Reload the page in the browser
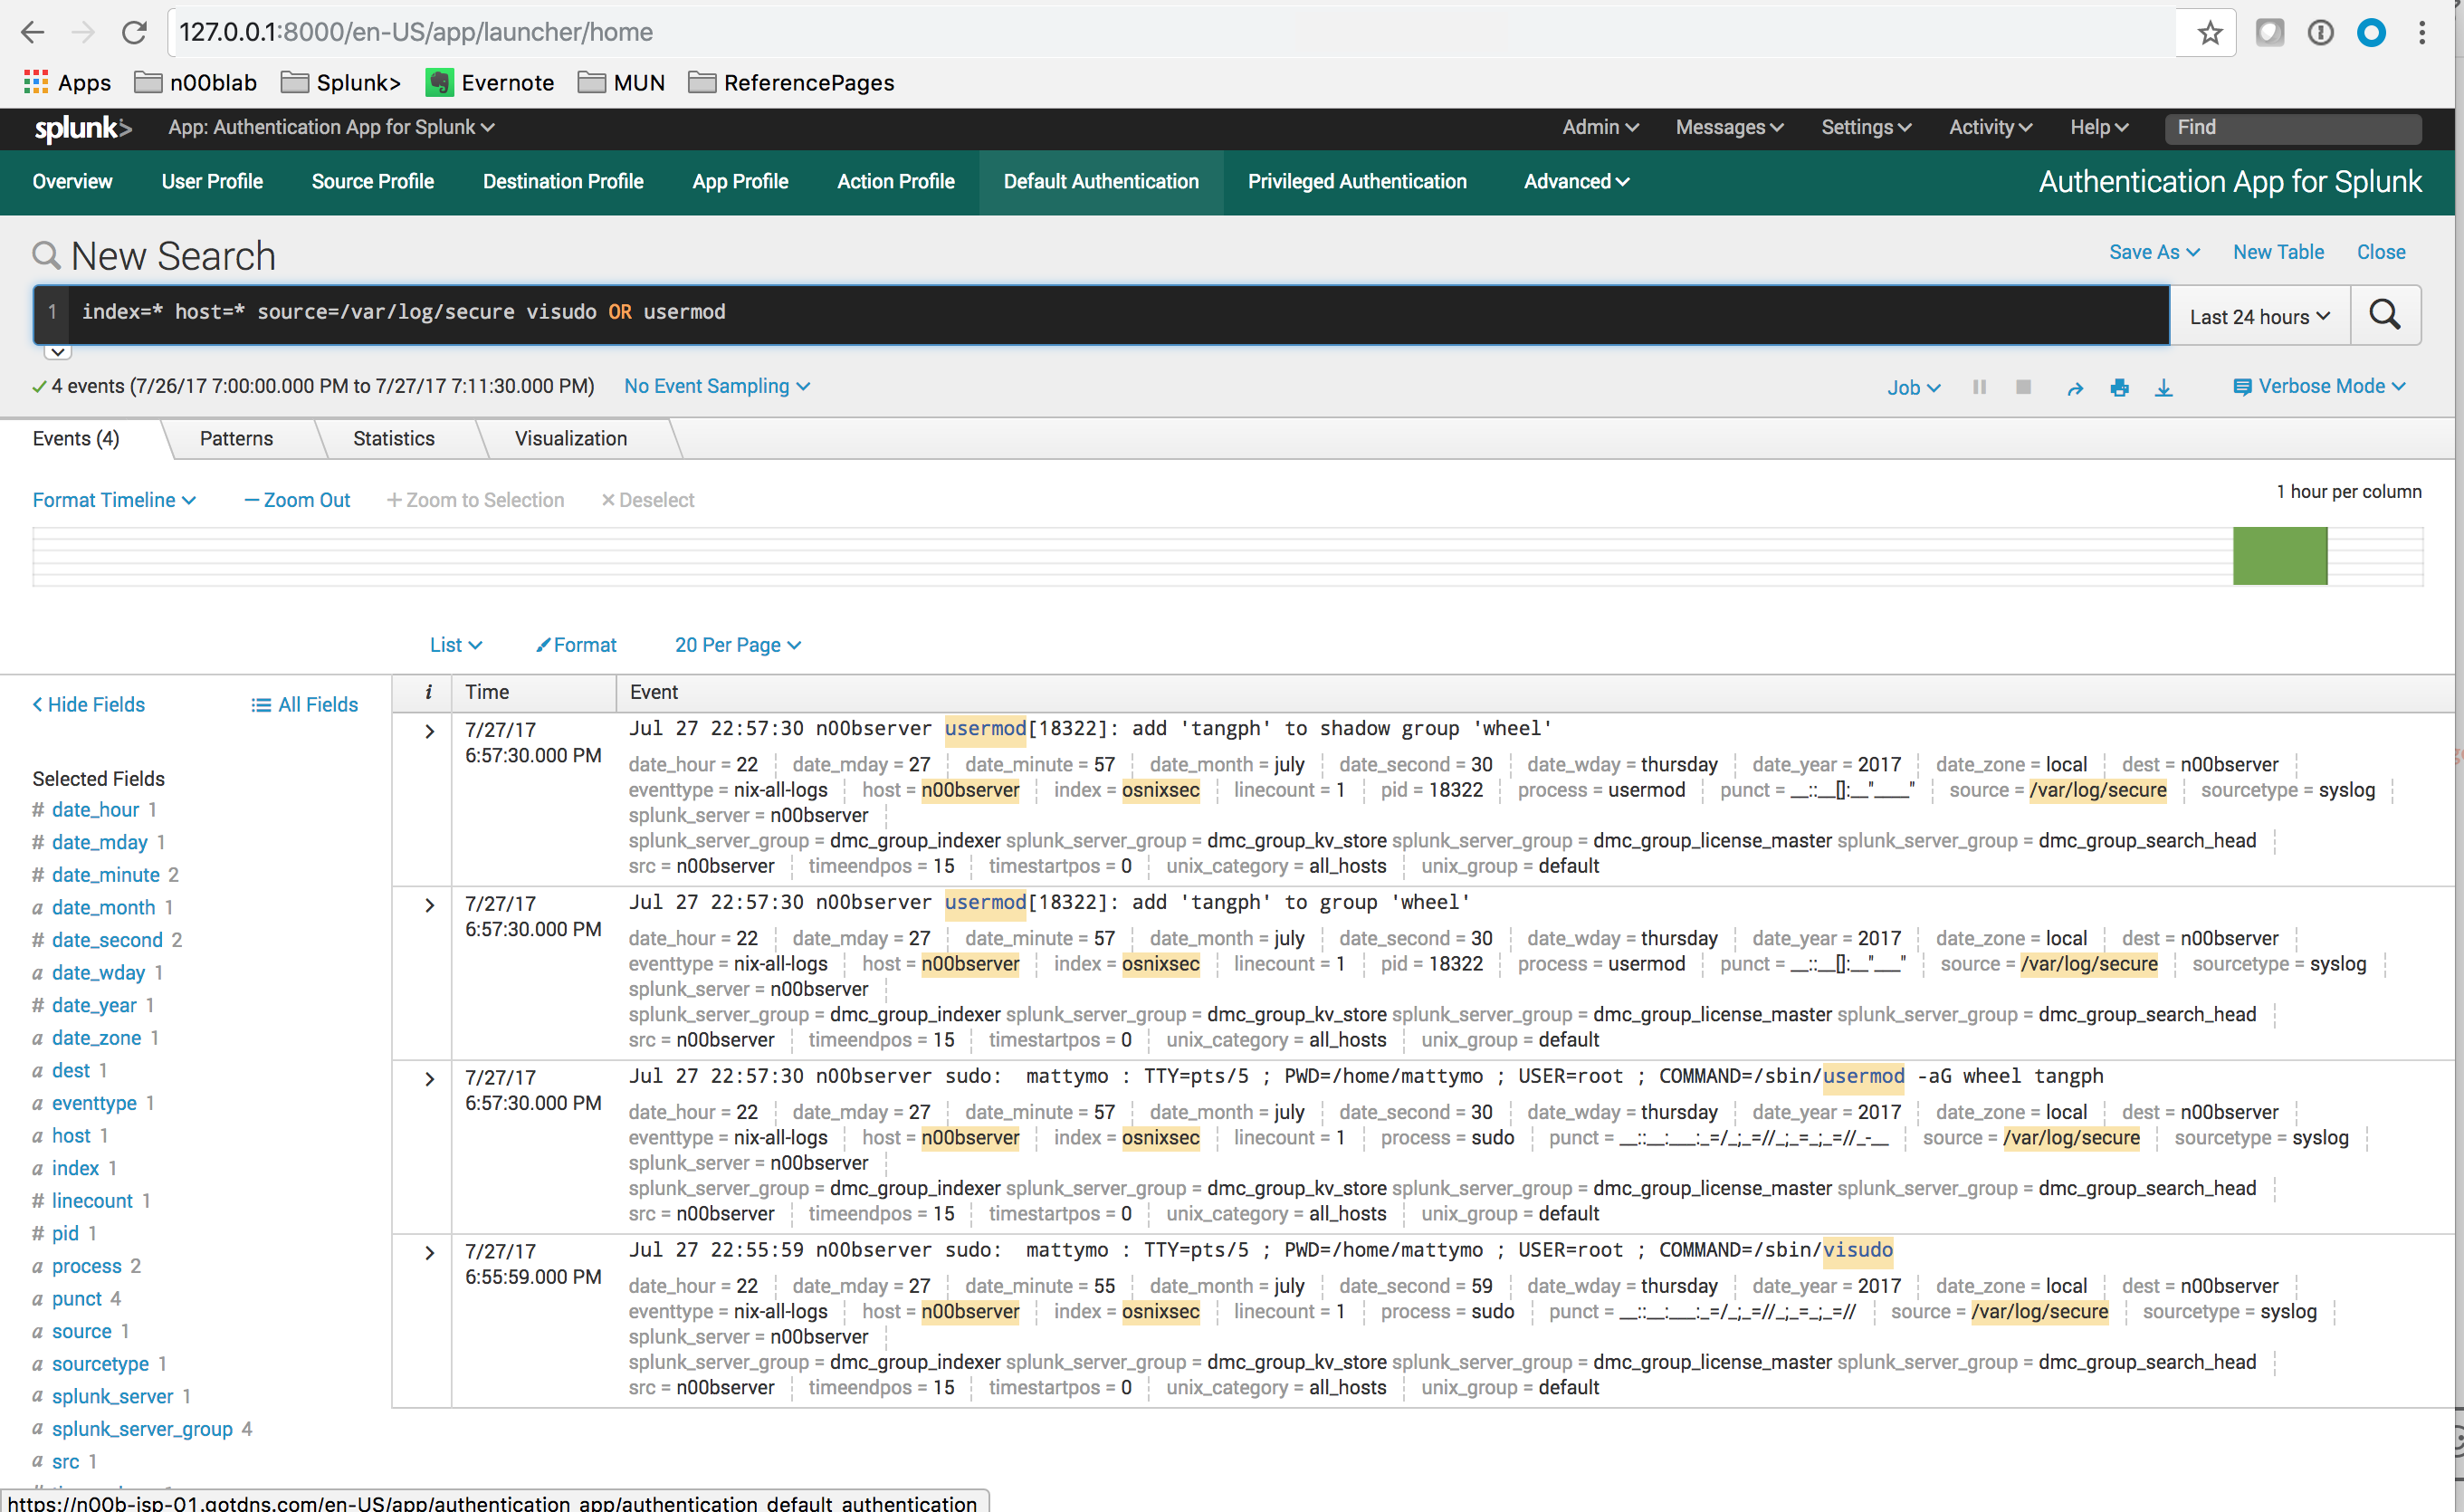 click(x=134, y=31)
